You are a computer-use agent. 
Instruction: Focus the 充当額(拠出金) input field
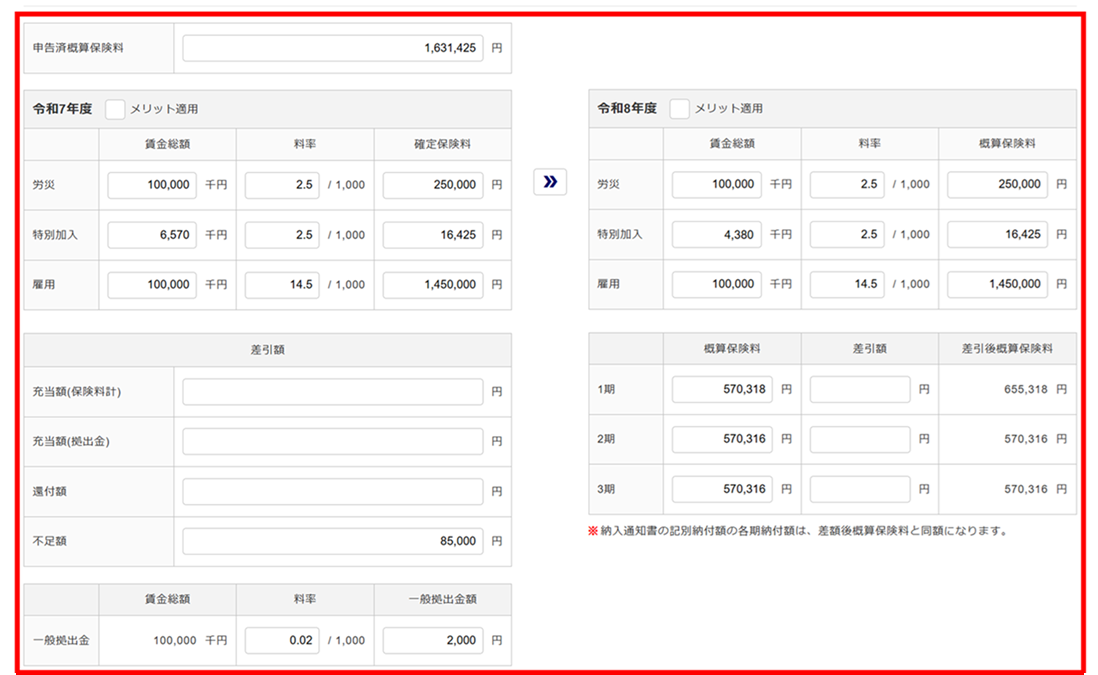click(332, 442)
